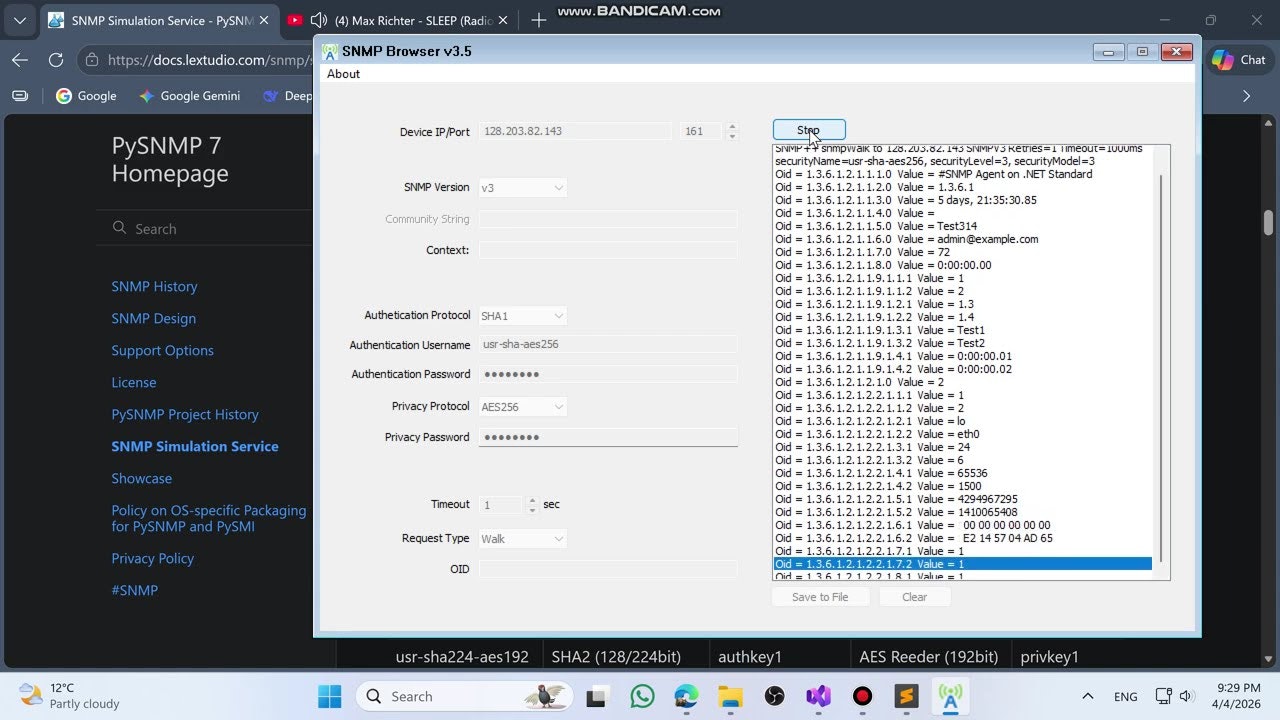Show more bookmarks with the chevron
The height and width of the screenshot is (720, 1280).
[1246, 96]
